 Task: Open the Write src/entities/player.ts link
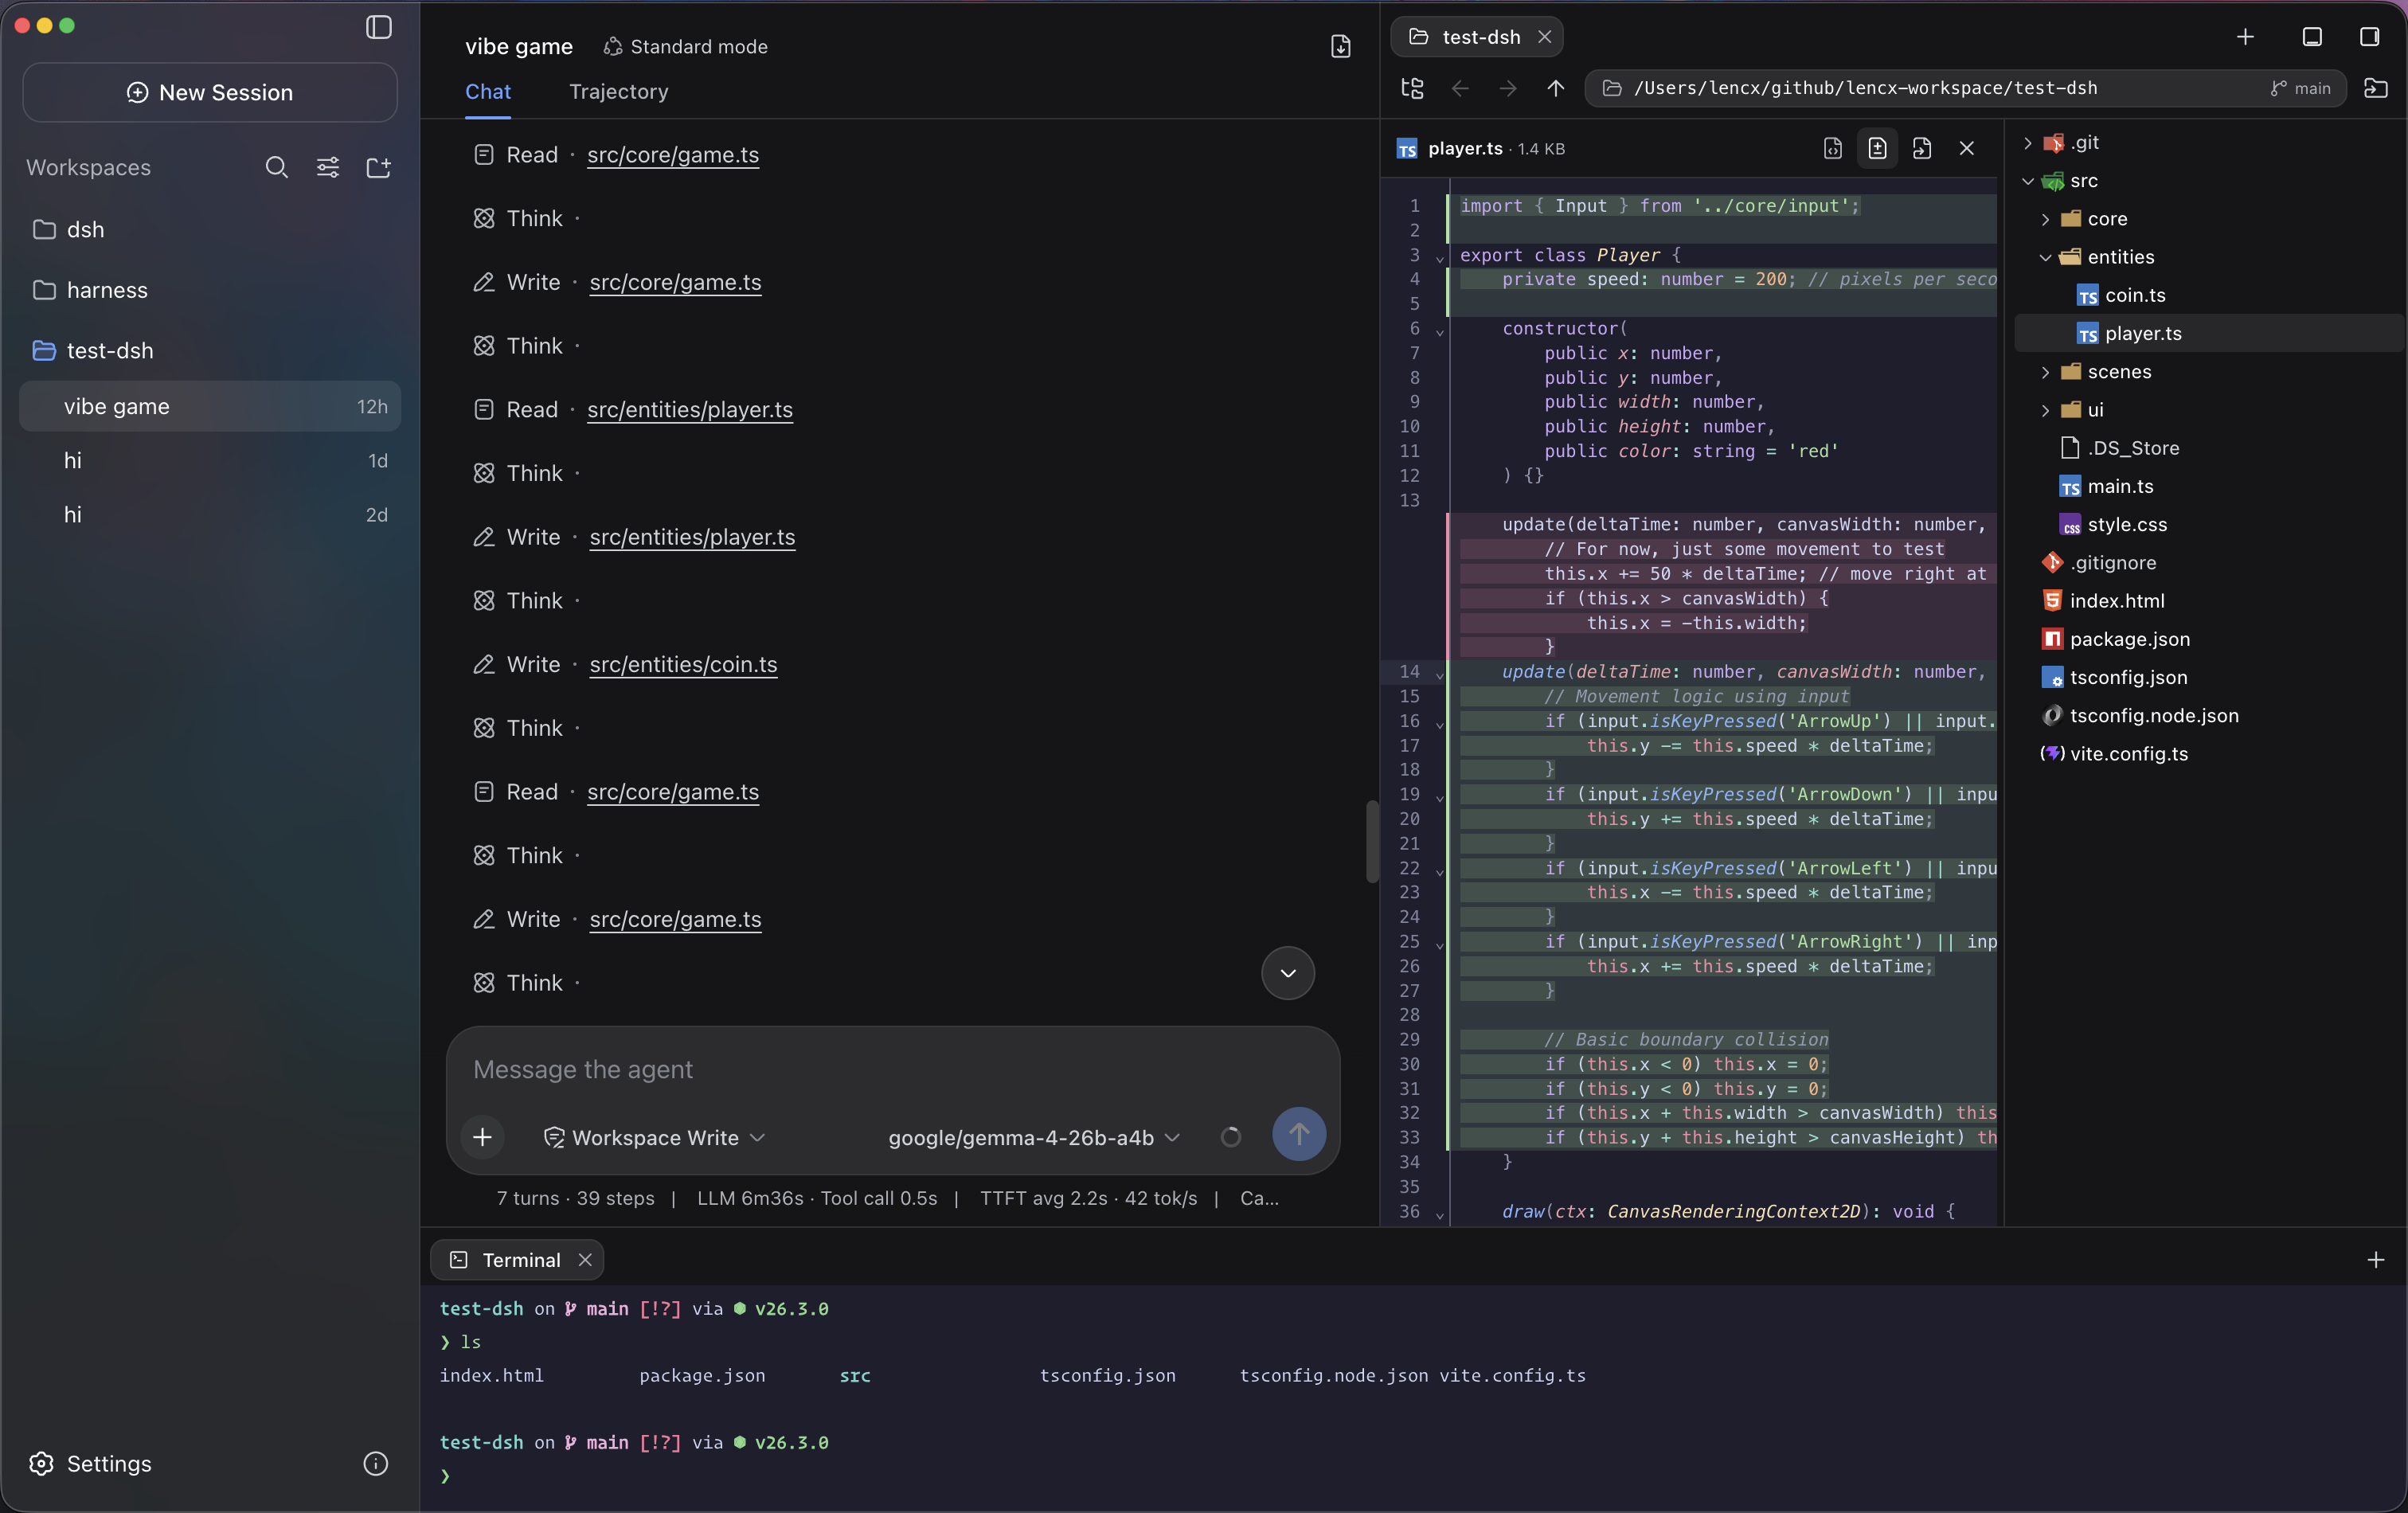[692, 537]
